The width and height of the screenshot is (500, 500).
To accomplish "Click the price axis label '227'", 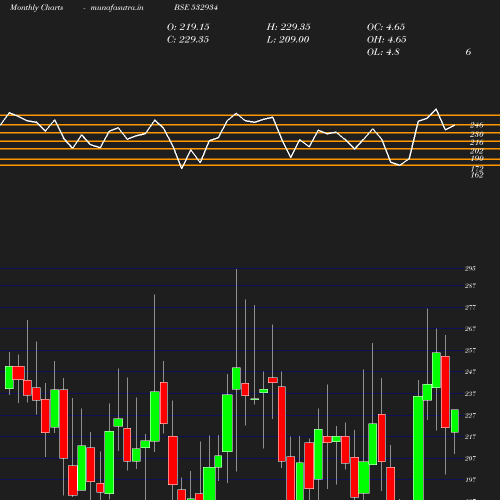I will 470,415.
